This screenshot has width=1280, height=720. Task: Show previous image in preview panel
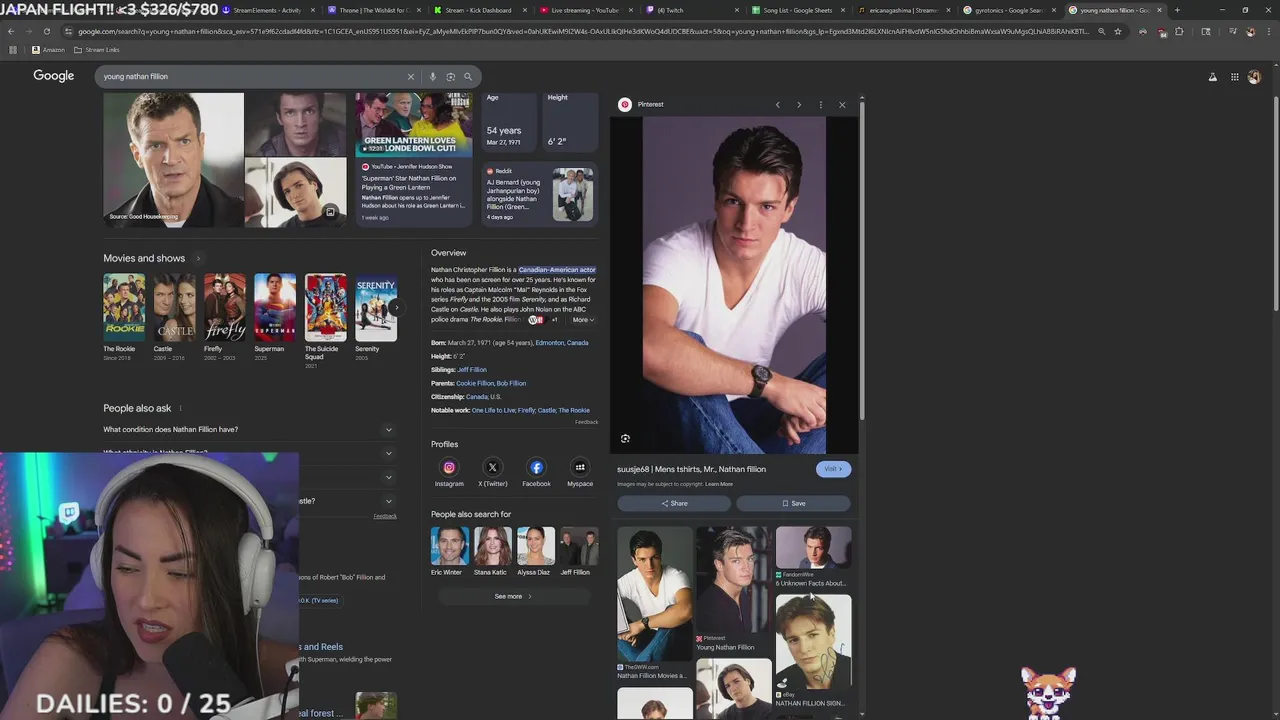[x=777, y=104]
